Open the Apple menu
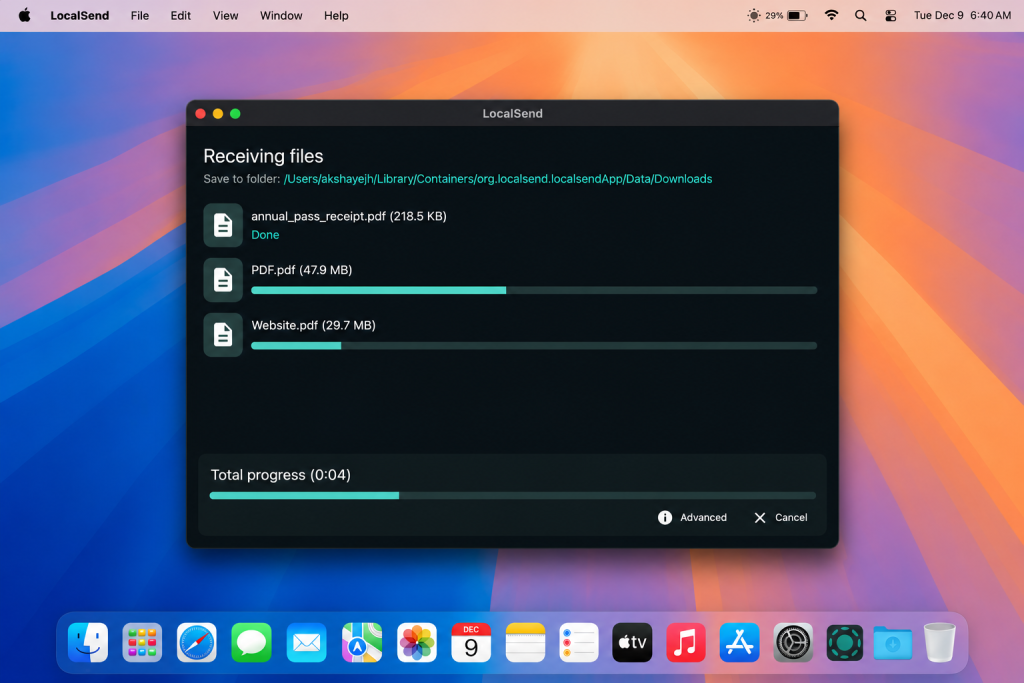1024x683 pixels. coord(24,15)
